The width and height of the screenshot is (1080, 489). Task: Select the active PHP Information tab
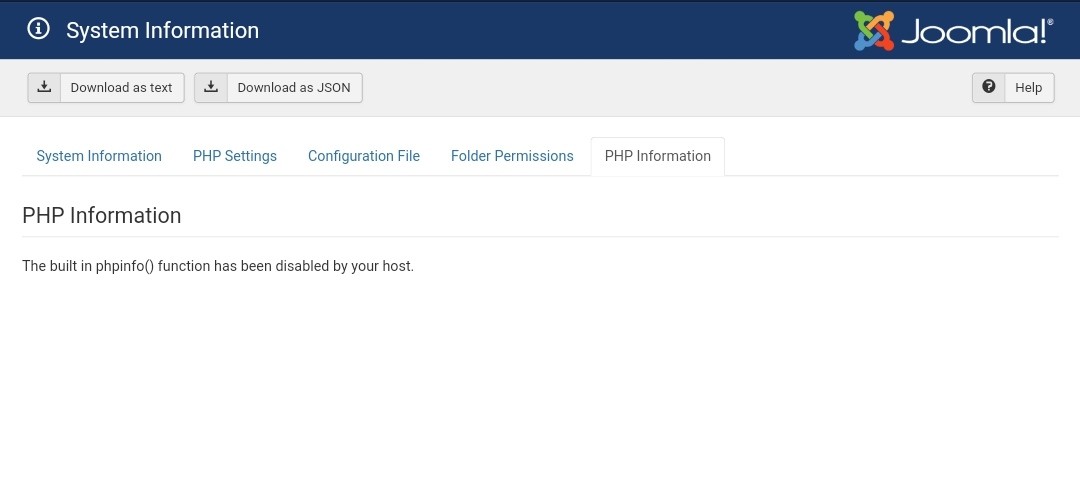(658, 156)
